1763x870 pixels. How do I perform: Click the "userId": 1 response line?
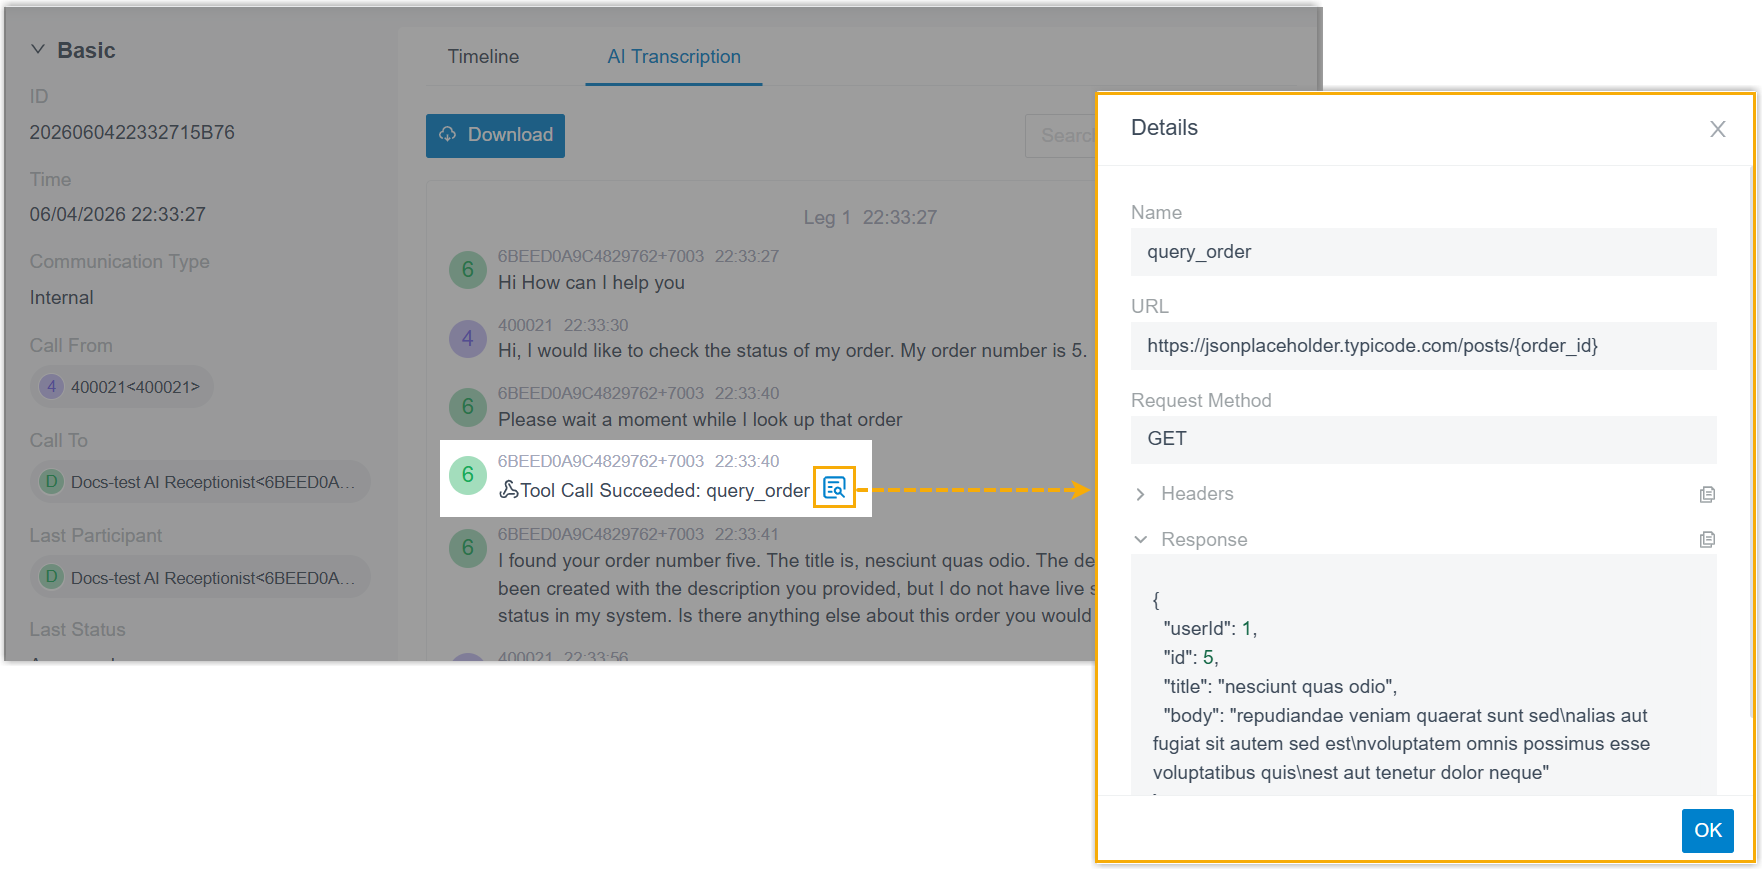coord(1210,629)
